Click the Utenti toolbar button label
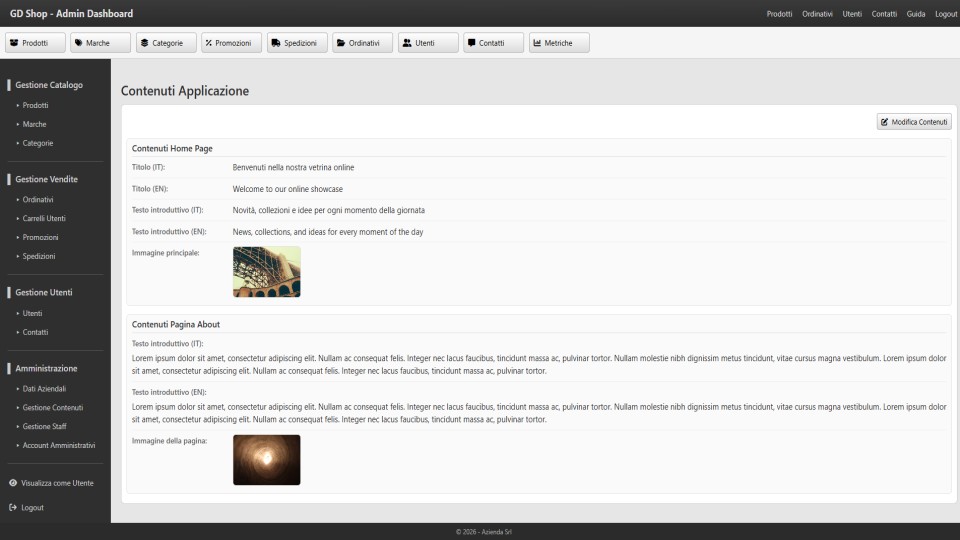This screenshot has height=540, width=960. (425, 43)
